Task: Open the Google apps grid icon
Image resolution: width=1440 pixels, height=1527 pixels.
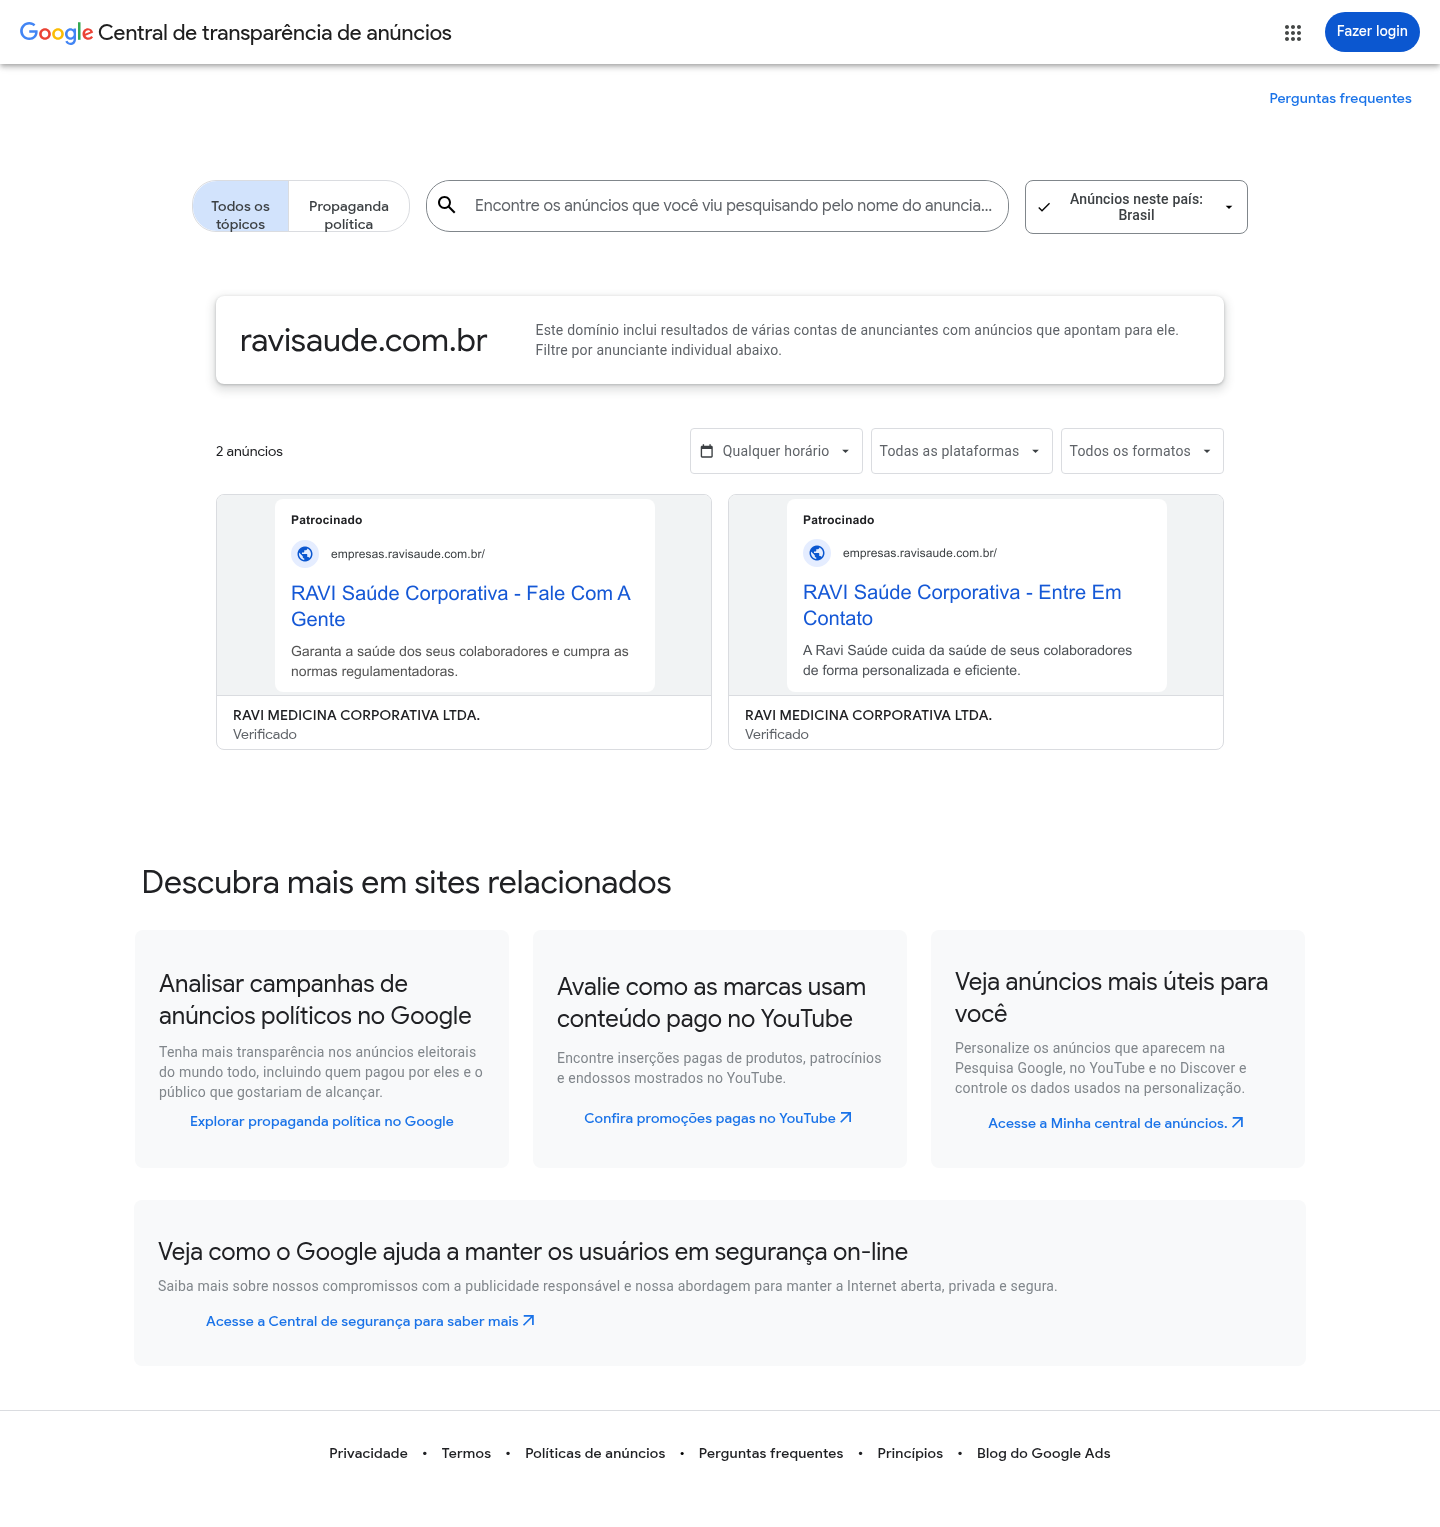Action: [1293, 33]
